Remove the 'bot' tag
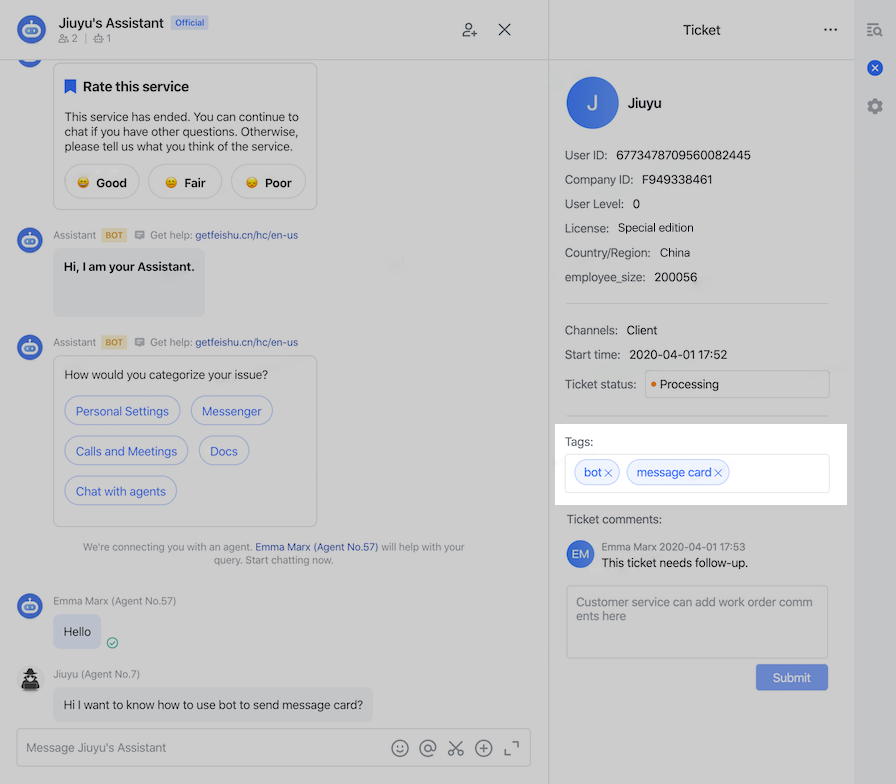 (609, 473)
